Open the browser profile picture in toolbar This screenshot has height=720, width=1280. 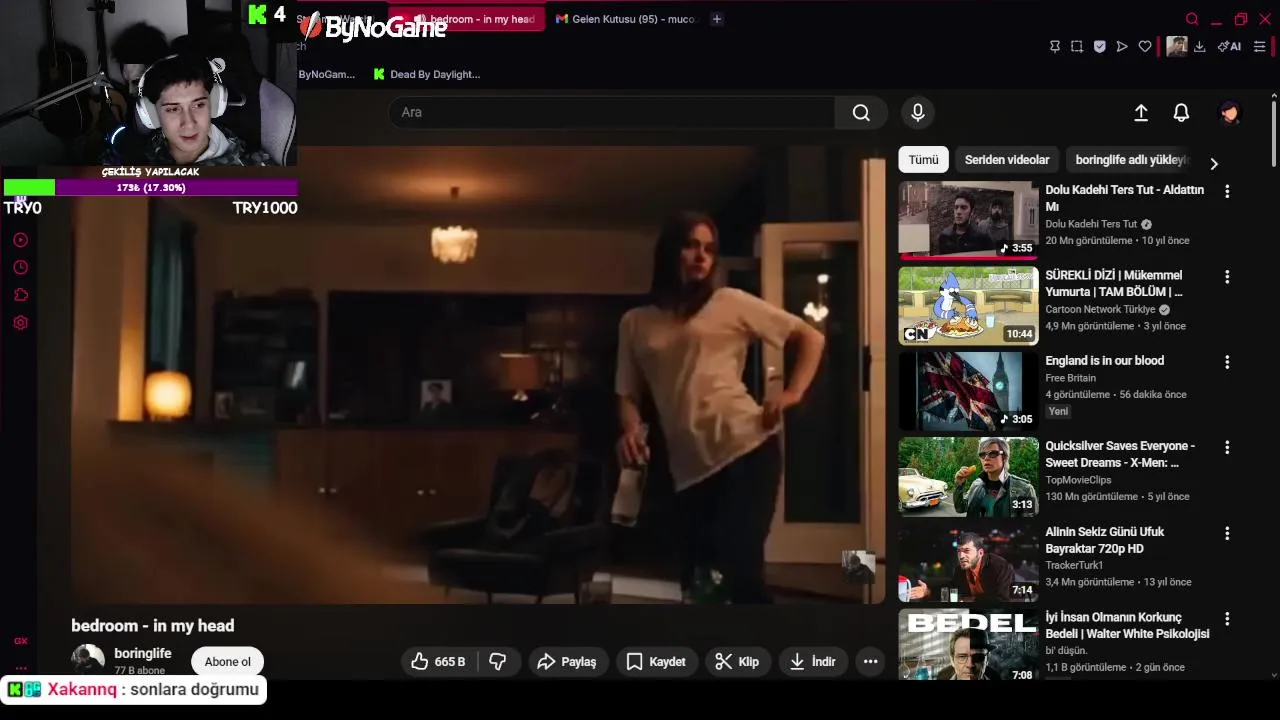[1177, 46]
